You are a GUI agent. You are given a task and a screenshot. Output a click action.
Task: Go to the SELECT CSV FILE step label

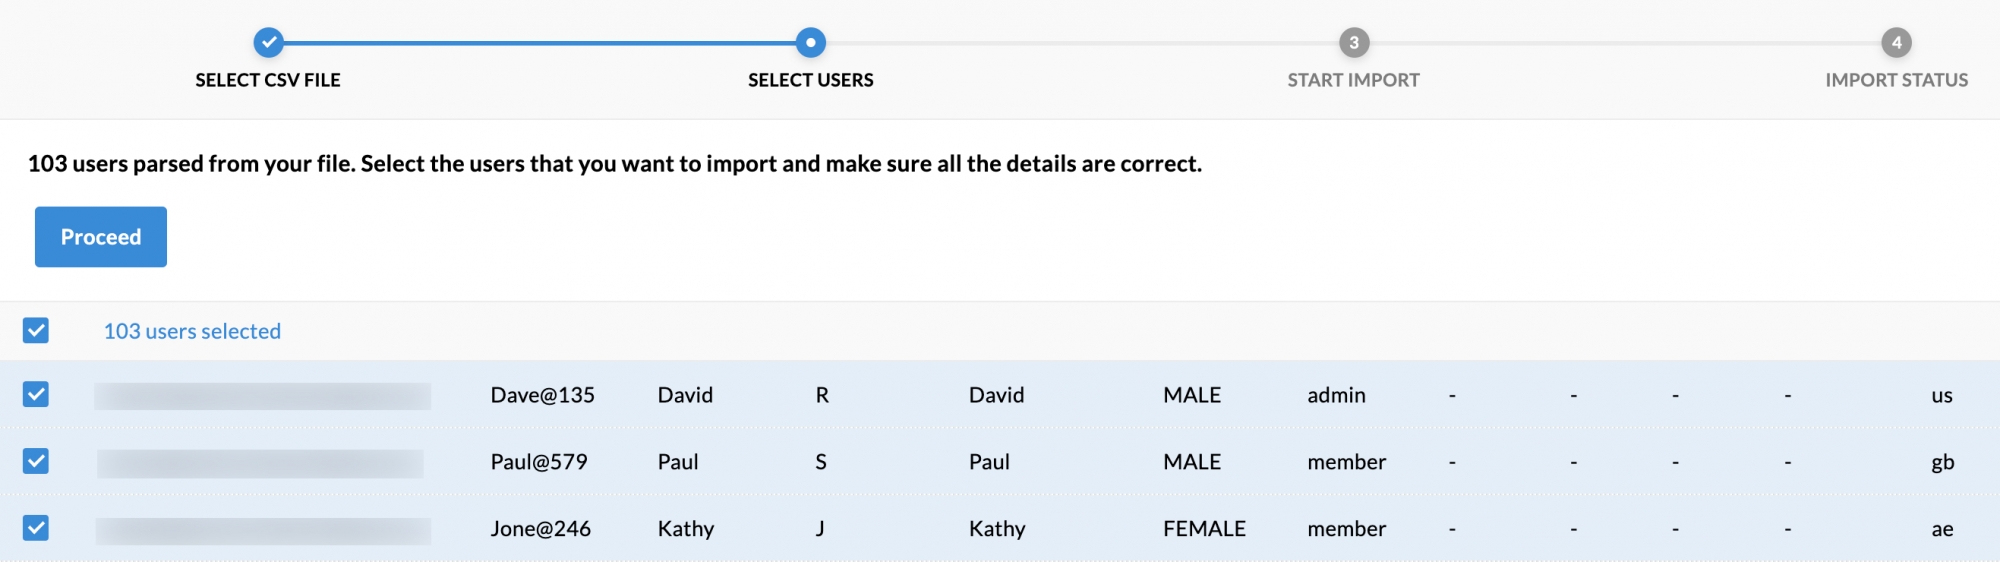pyautogui.click(x=268, y=80)
